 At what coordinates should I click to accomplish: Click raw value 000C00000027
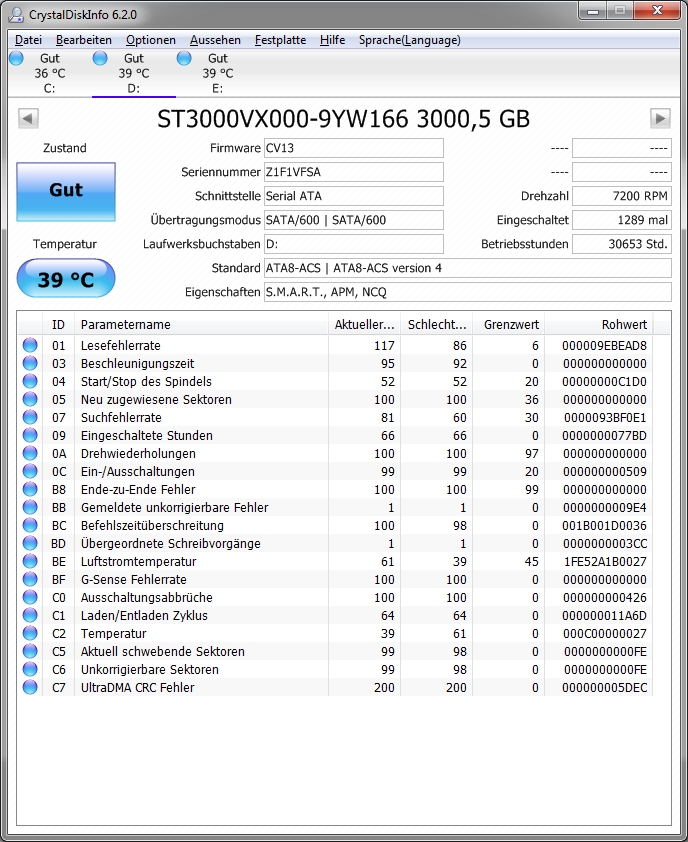point(605,633)
